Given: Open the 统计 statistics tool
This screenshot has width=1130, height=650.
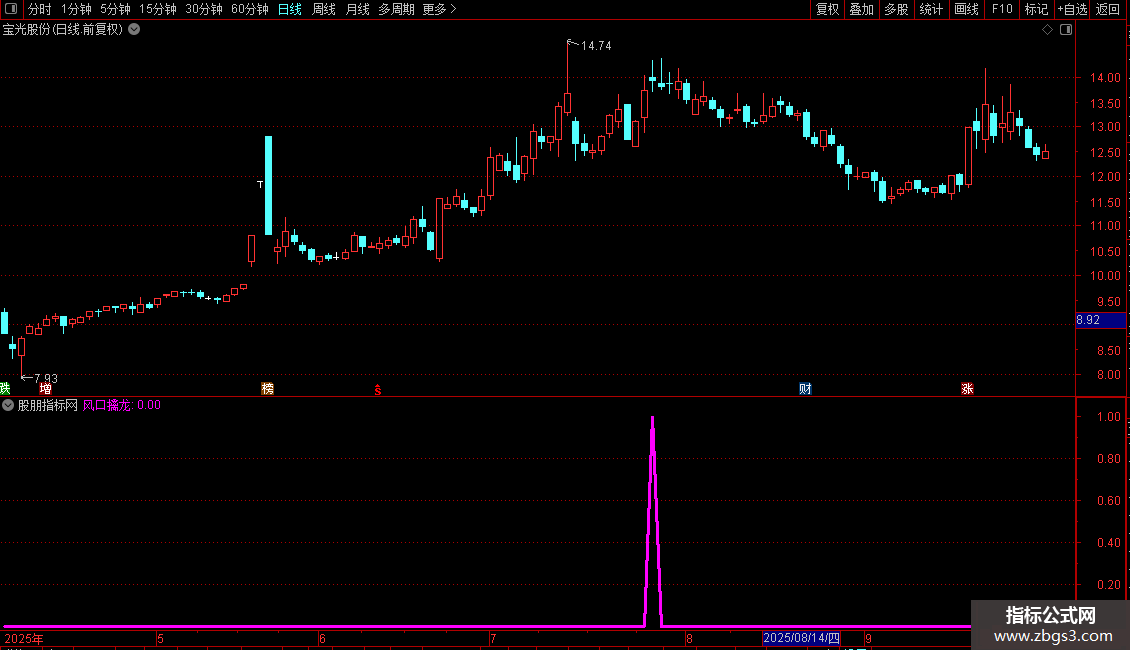Looking at the screenshot, I should (x=930, y=9).
